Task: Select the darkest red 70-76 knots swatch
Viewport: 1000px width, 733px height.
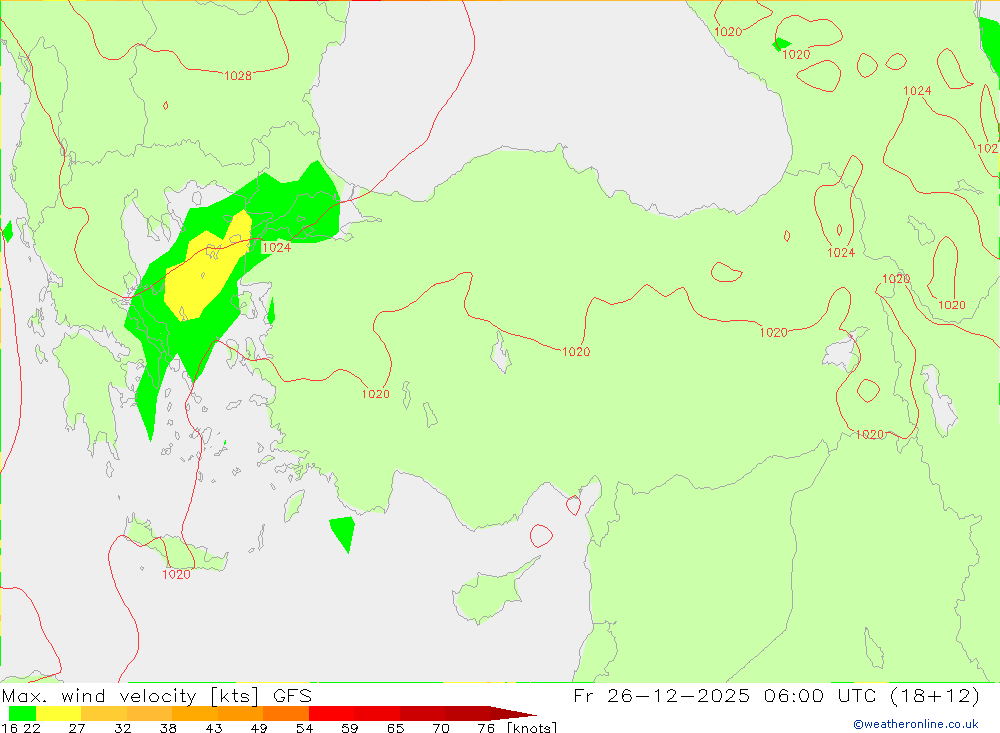Action: click(x=467, y=713)
